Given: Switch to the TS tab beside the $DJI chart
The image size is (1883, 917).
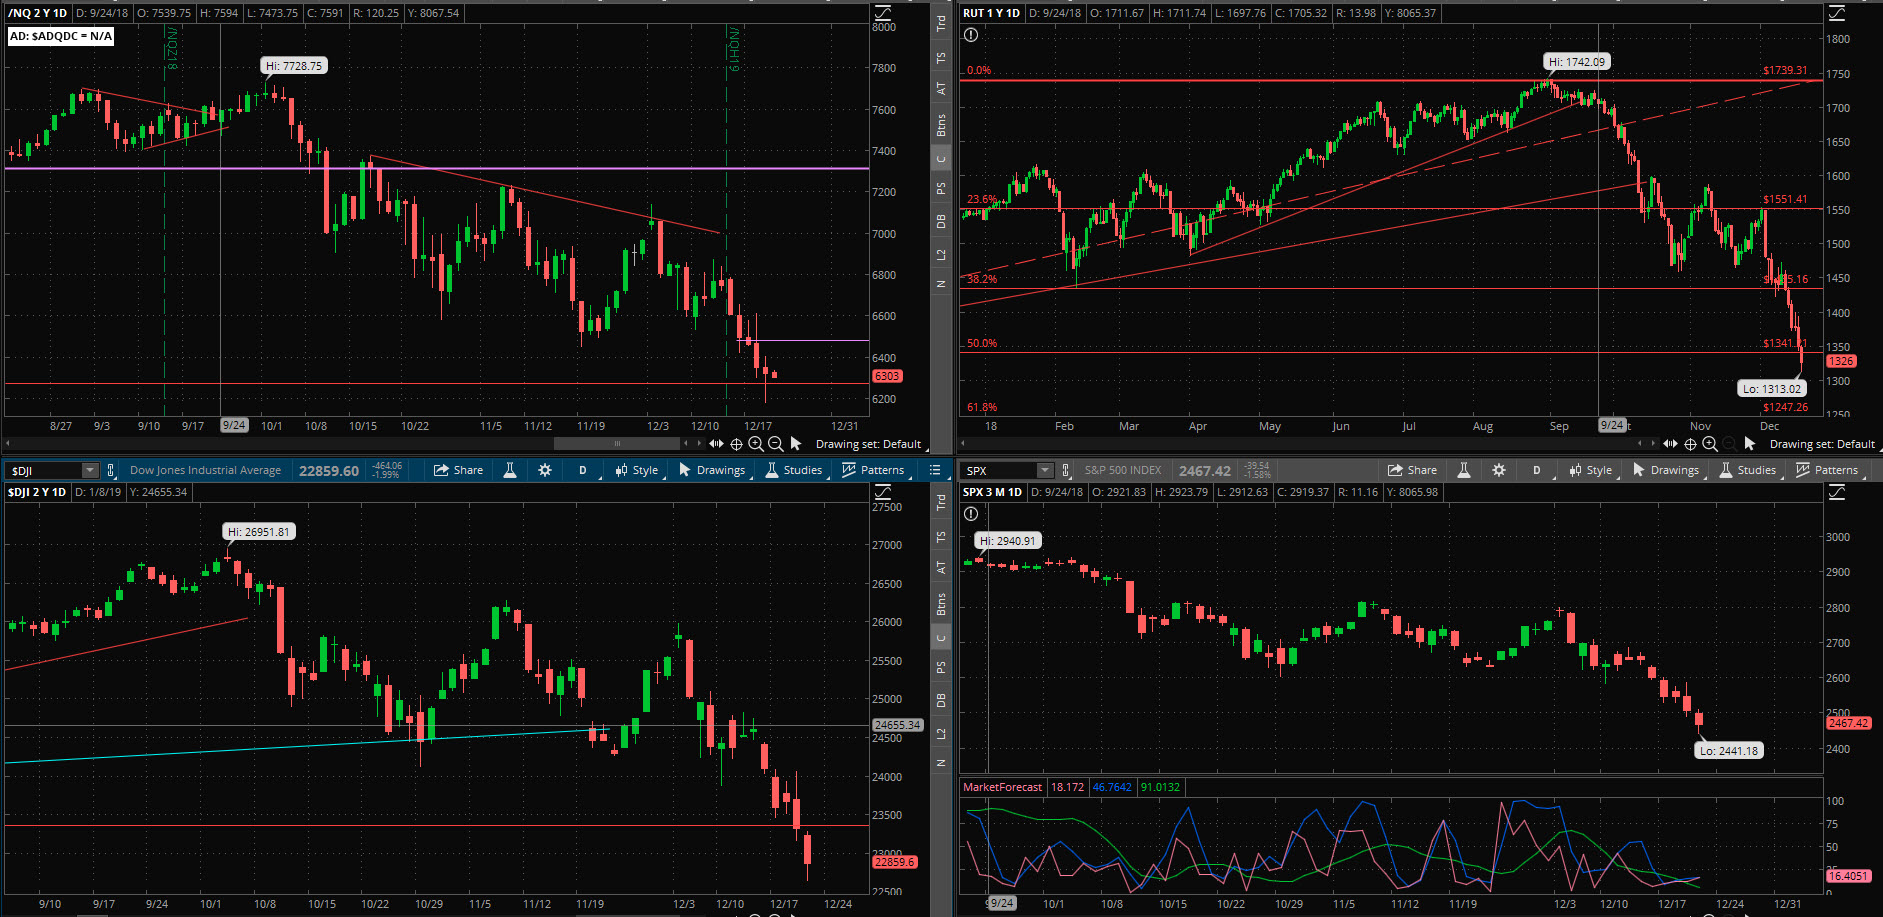Looking at the screenshot, I should point(941,537).
